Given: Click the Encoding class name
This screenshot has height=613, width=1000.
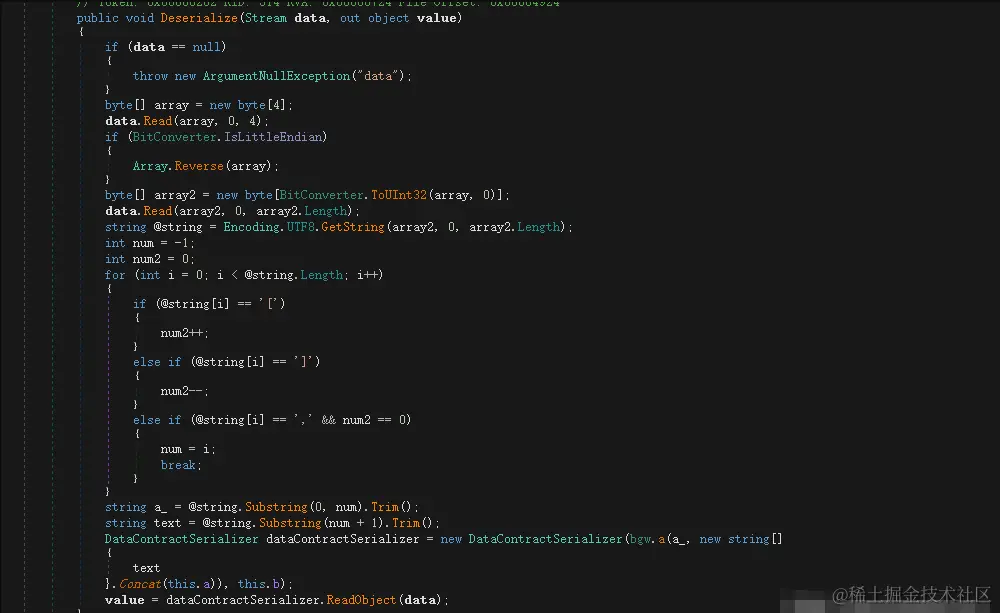Looking at the screenshot, I should [251, 226].
